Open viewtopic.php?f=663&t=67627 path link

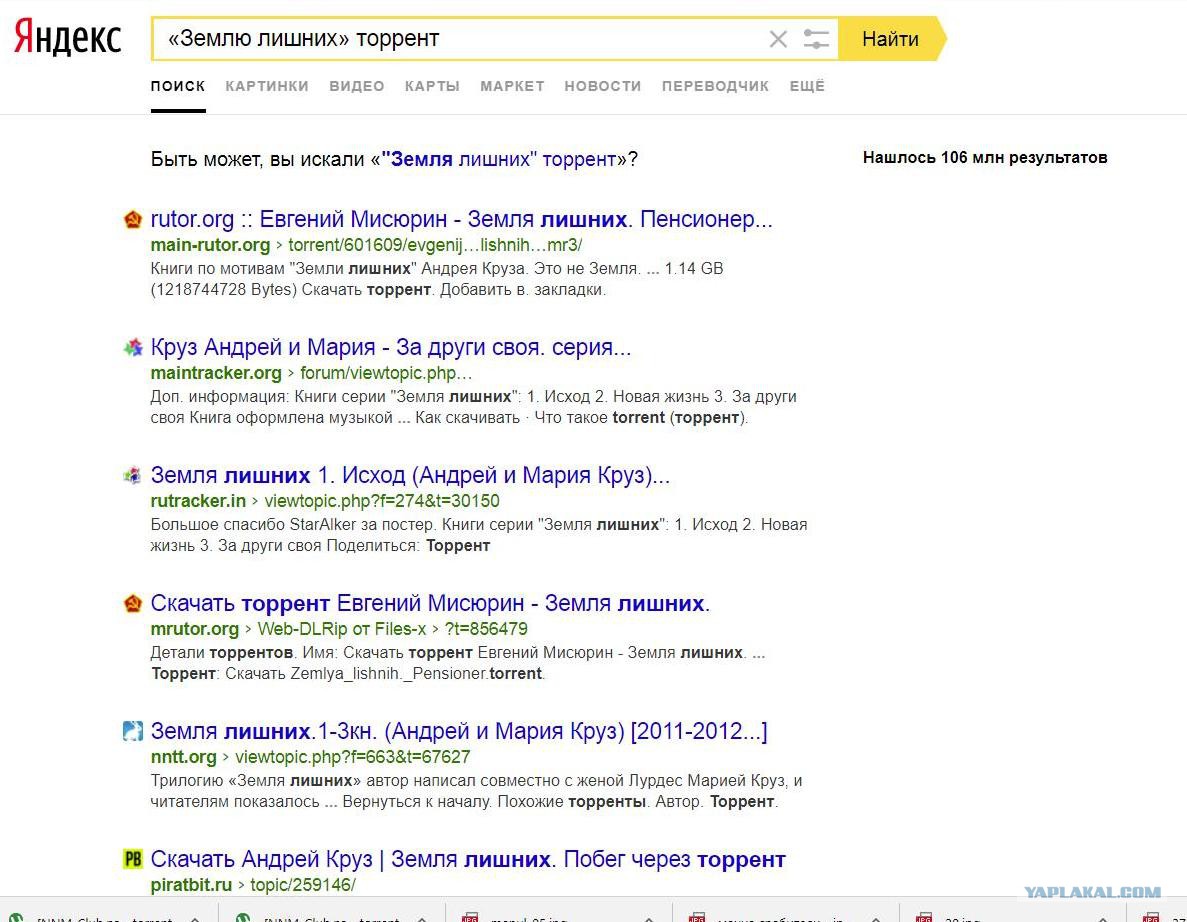click(353, 757)
